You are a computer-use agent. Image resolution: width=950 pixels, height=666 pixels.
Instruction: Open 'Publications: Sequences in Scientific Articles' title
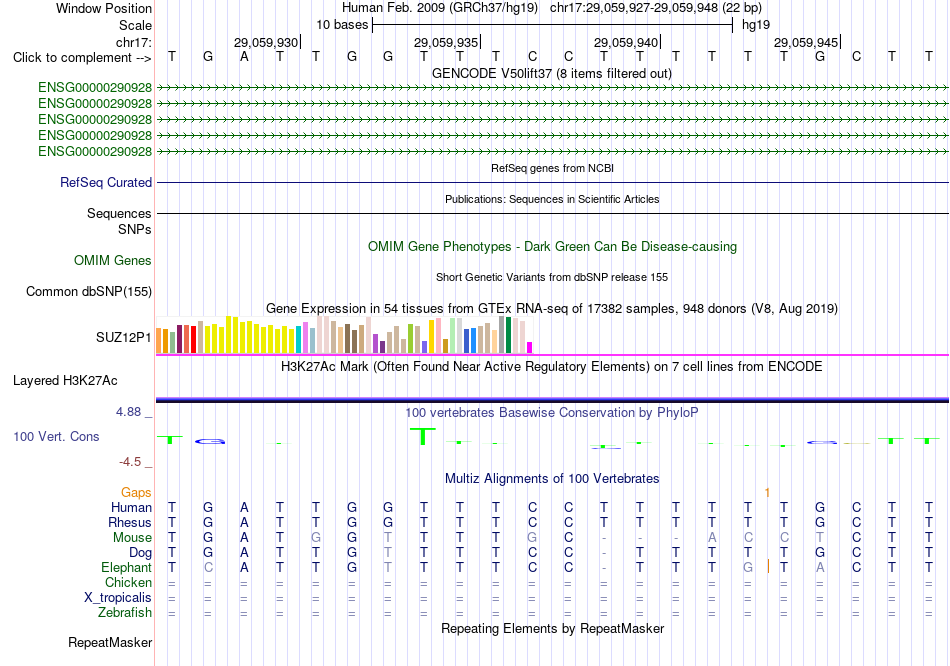(x=552, y=199)
